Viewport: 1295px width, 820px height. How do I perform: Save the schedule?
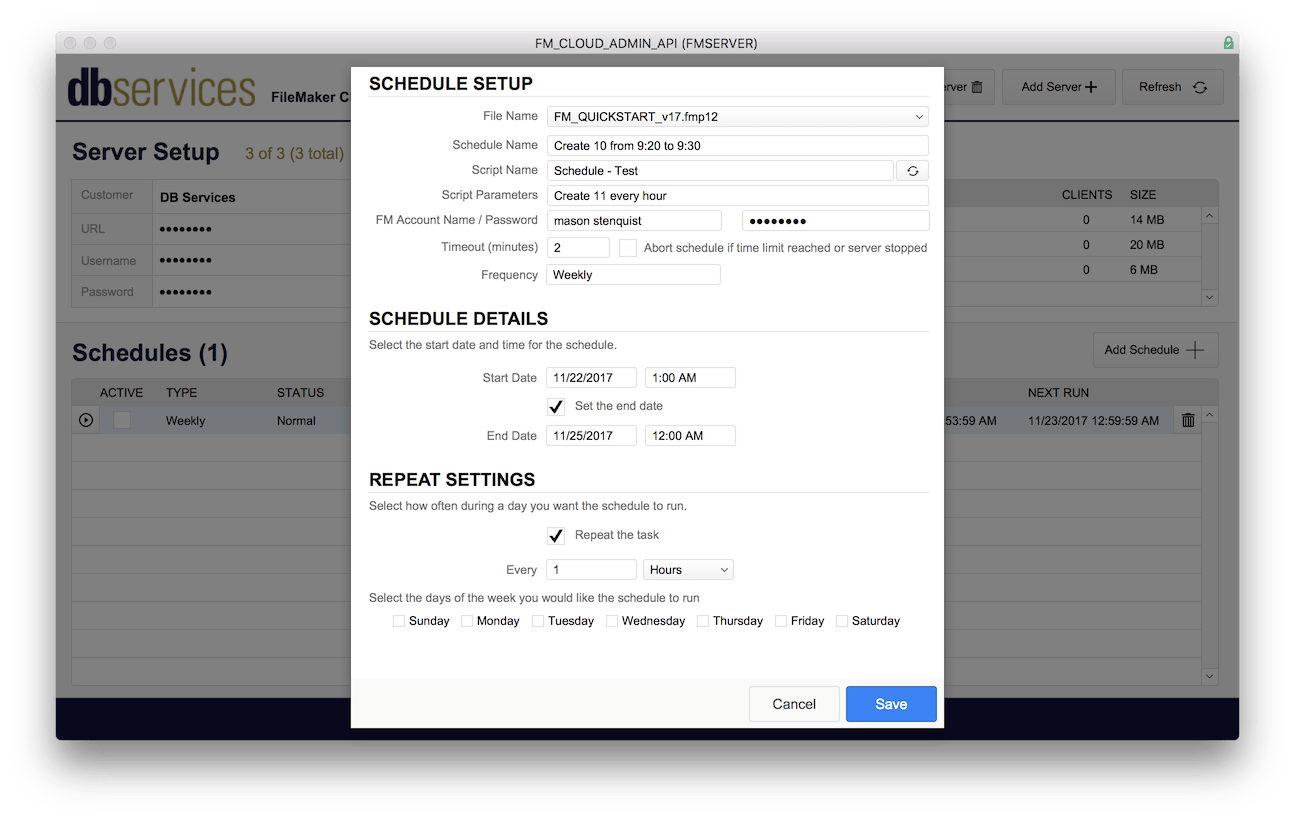click(891, 704)
